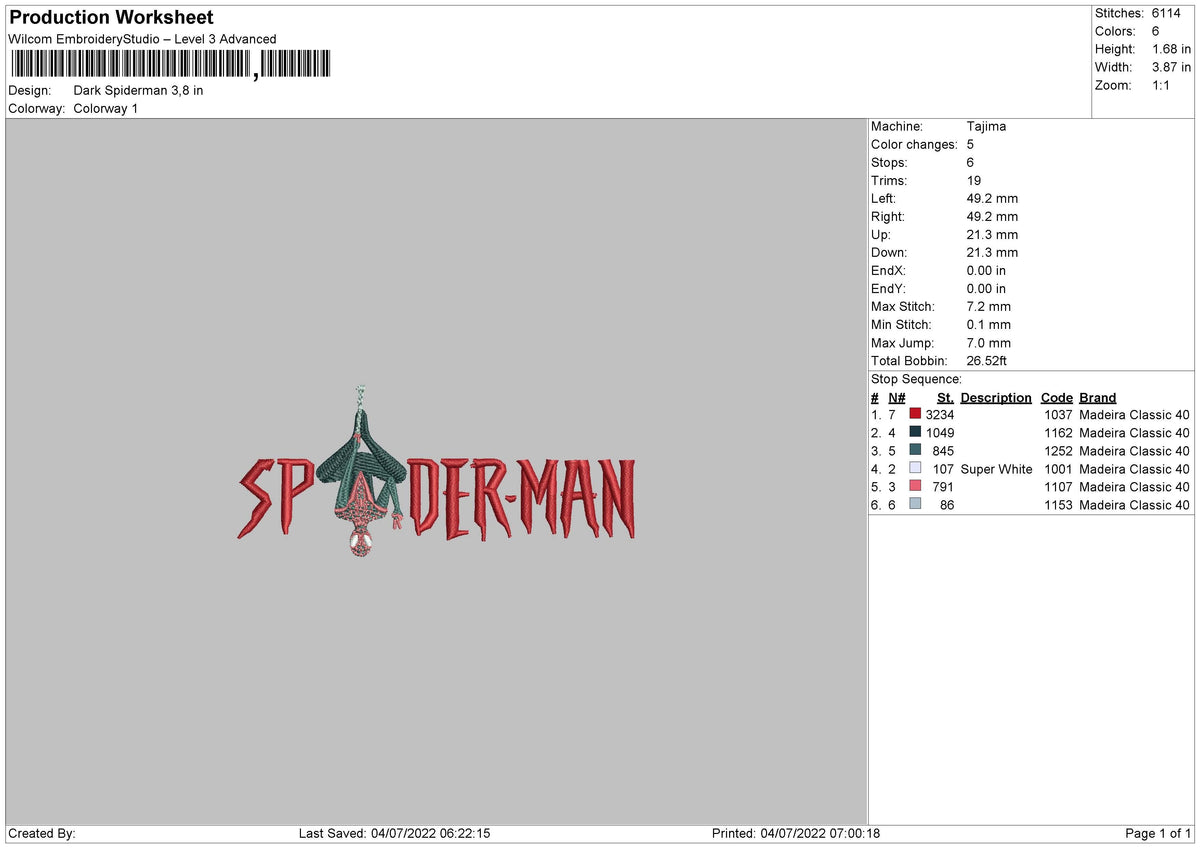1200x848 pixels.
Task: Click the Width value '3.87 in'
Action: coord(1172,67)
